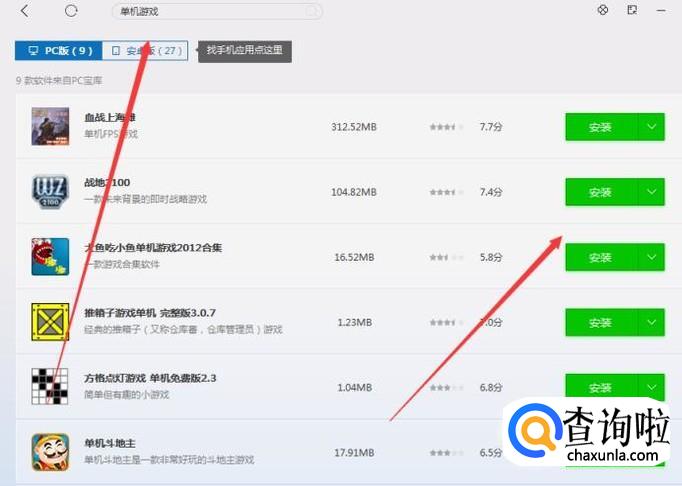Open 推箱子游戏单机 完整版3.0.7 title

point(150,313)
